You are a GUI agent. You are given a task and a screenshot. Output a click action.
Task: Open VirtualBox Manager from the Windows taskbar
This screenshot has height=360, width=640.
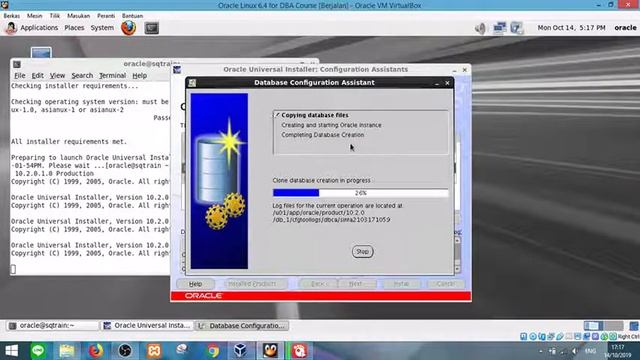click(241, 351)
